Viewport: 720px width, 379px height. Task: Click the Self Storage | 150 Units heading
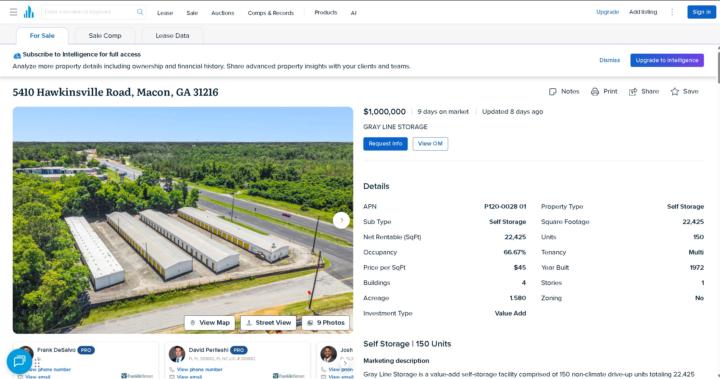point(407,344)
